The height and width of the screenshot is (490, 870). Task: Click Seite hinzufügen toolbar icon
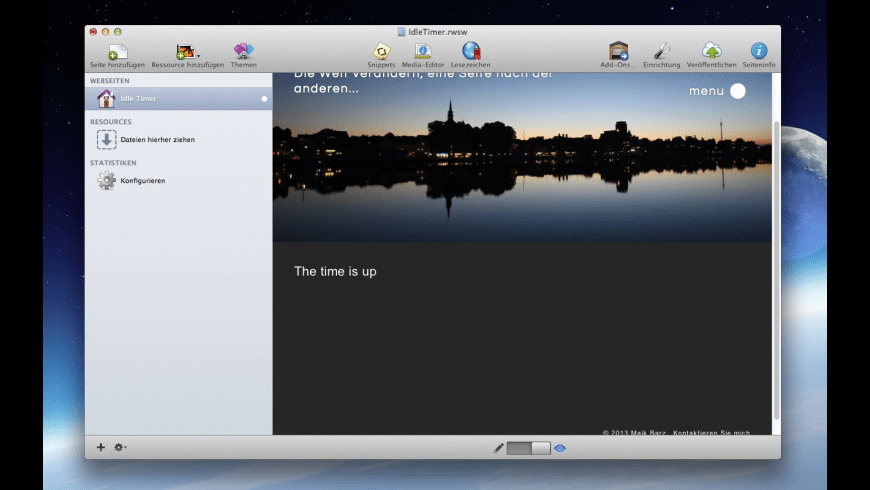(x=117, y=52)
